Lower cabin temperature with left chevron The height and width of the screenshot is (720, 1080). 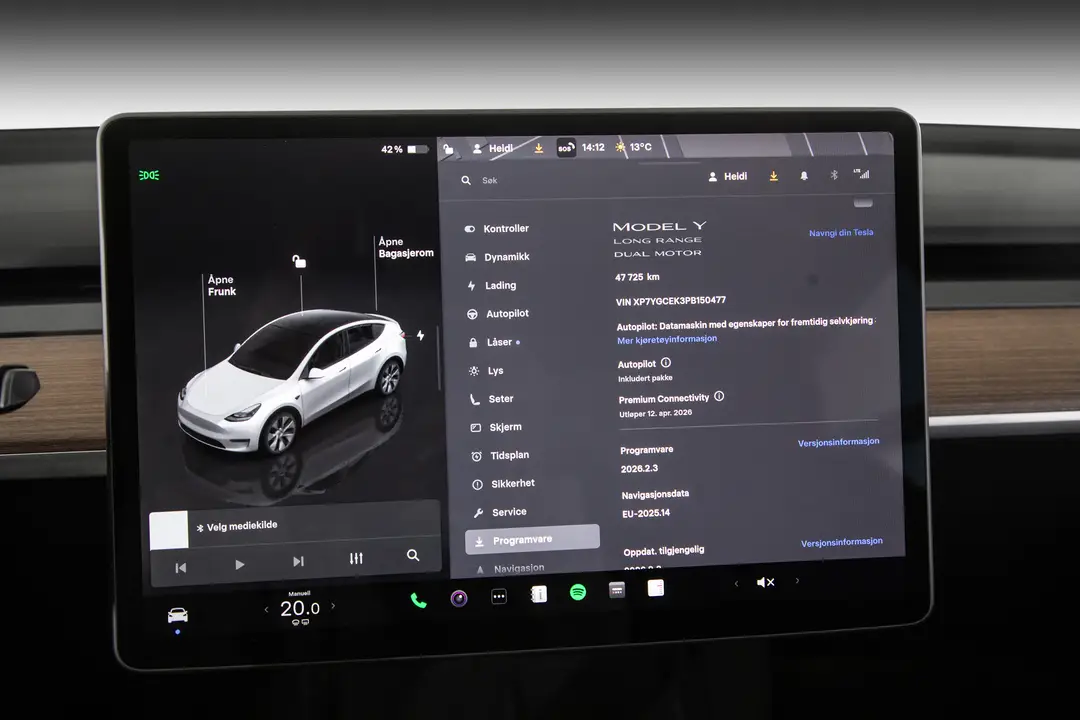267,609
